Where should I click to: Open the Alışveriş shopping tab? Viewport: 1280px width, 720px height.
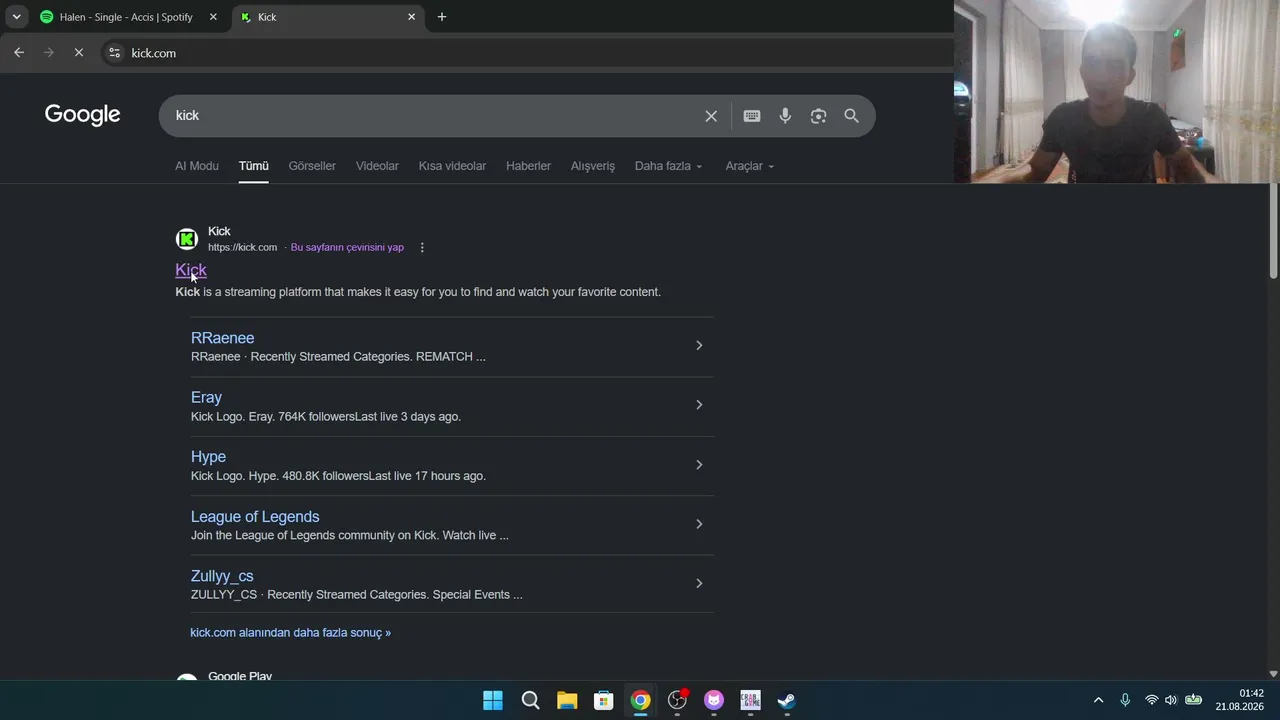(x=593, y=166)
